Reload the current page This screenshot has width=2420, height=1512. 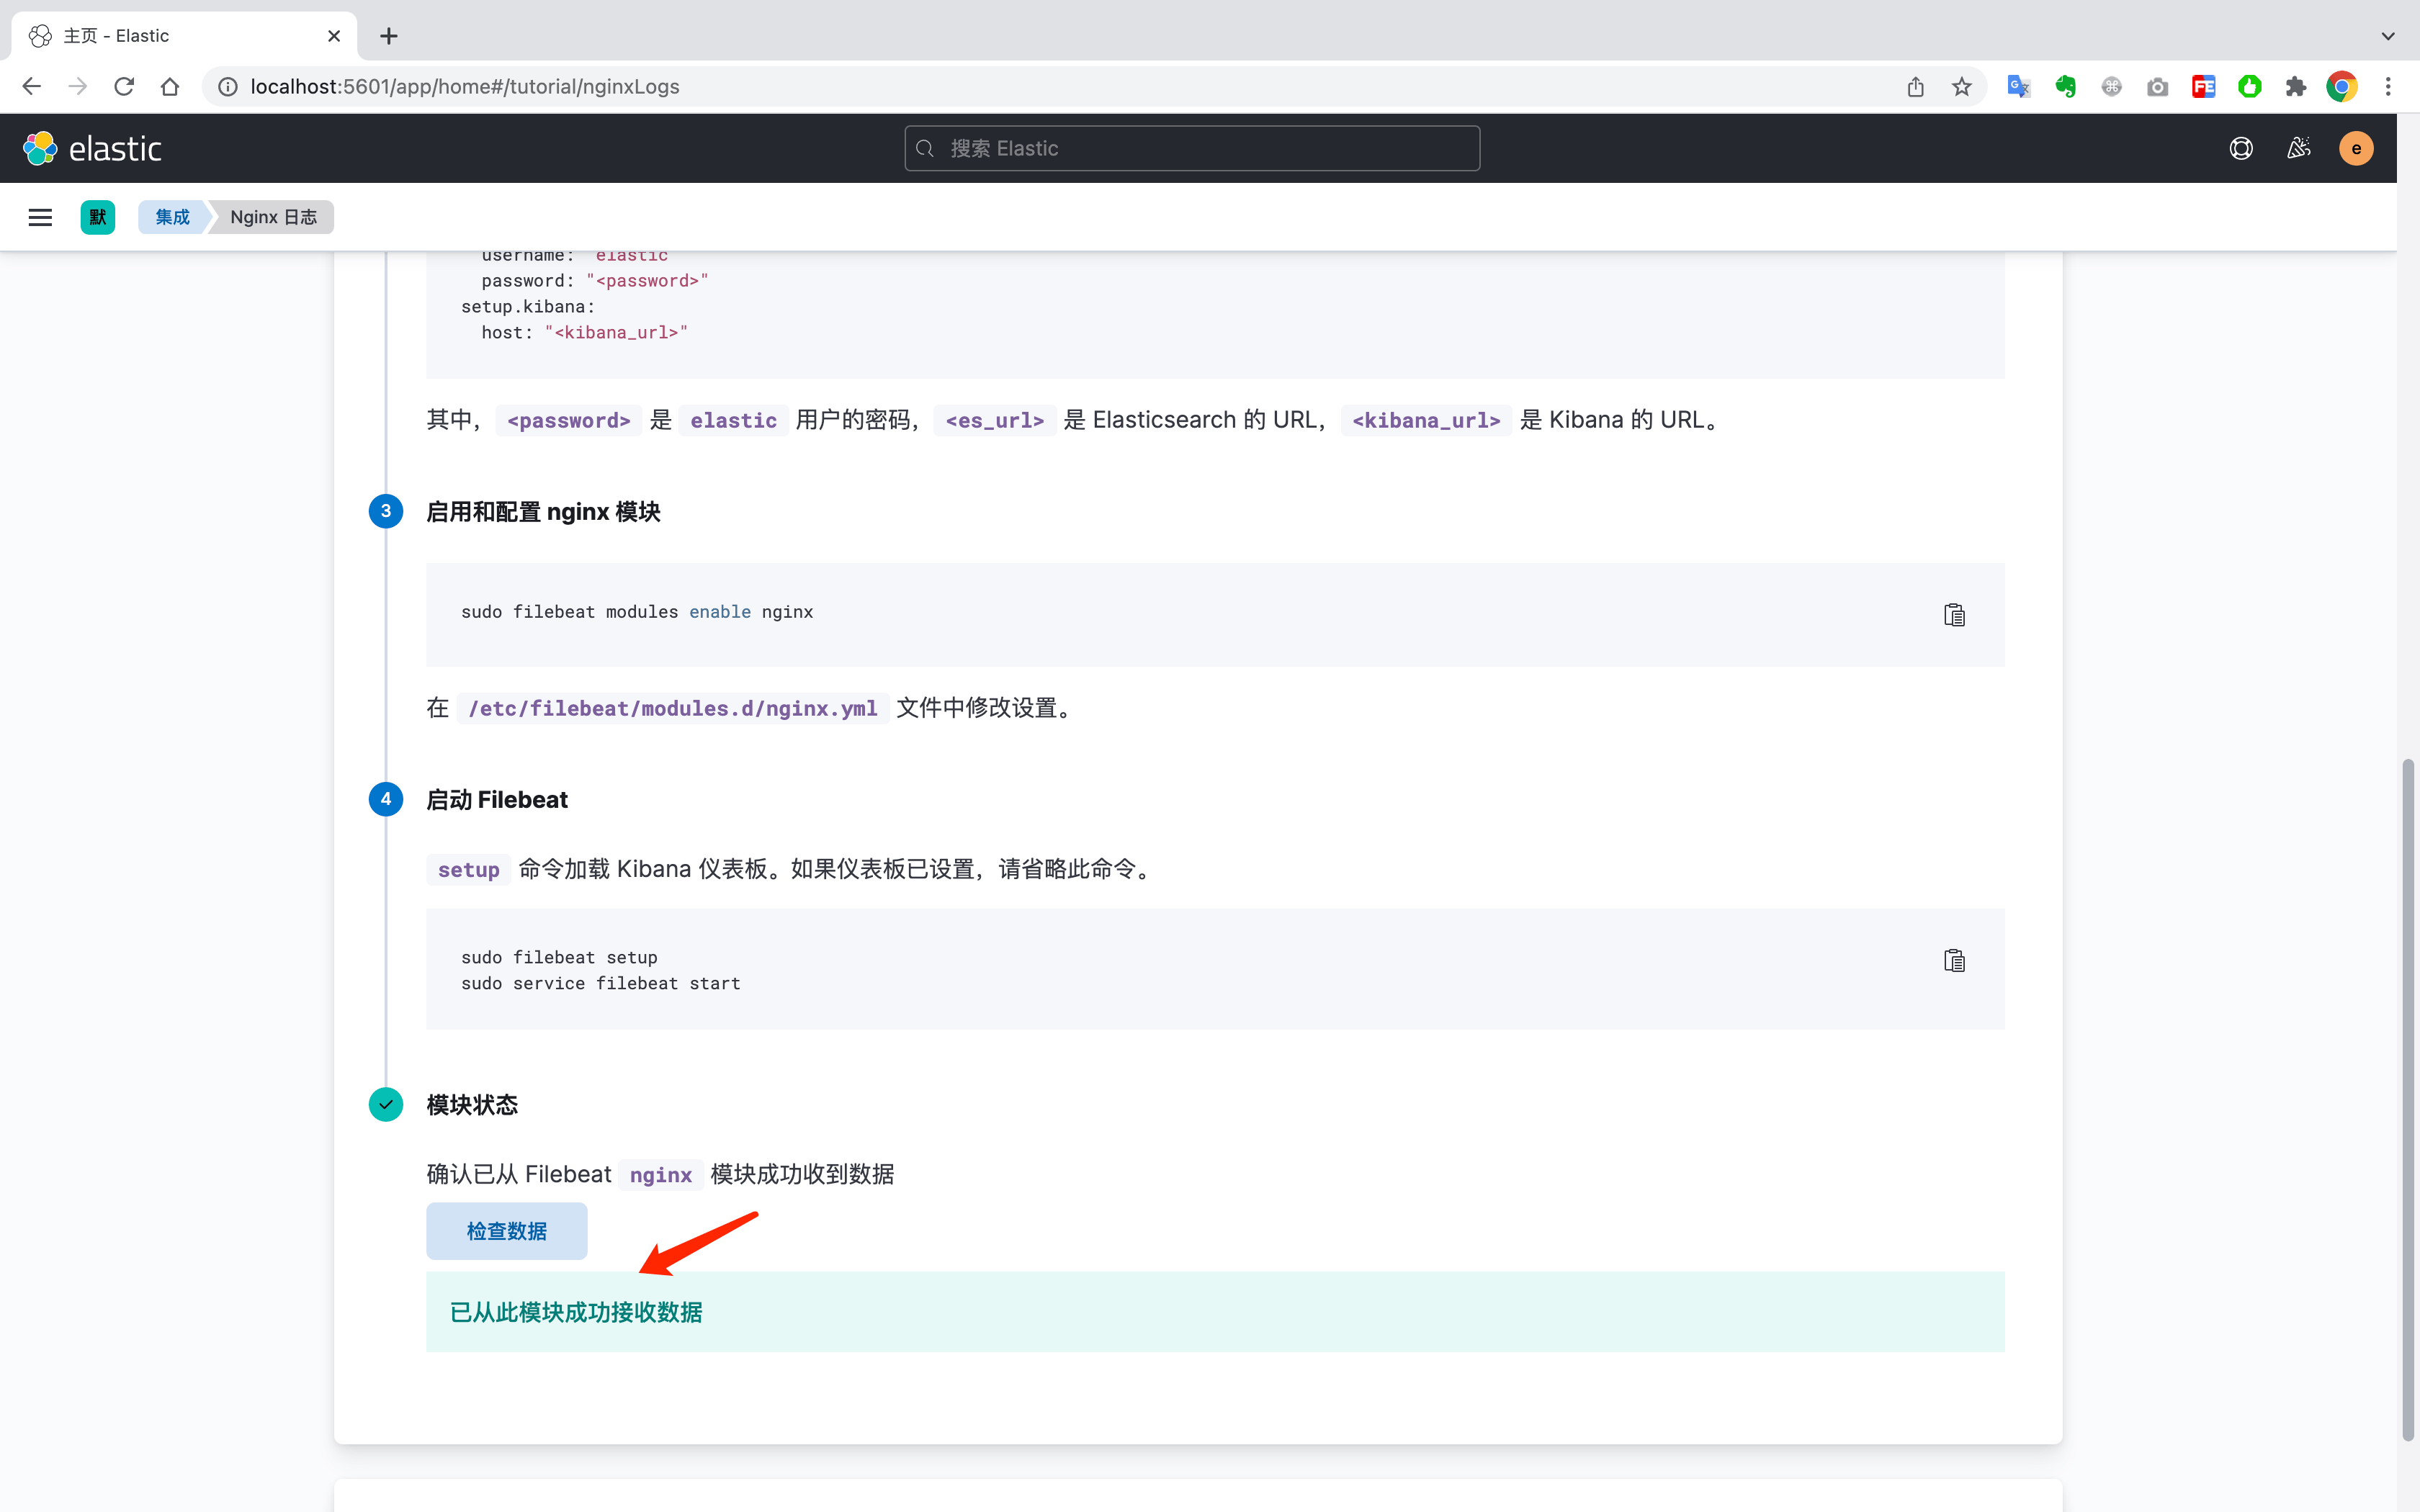[x=124, y=87]
